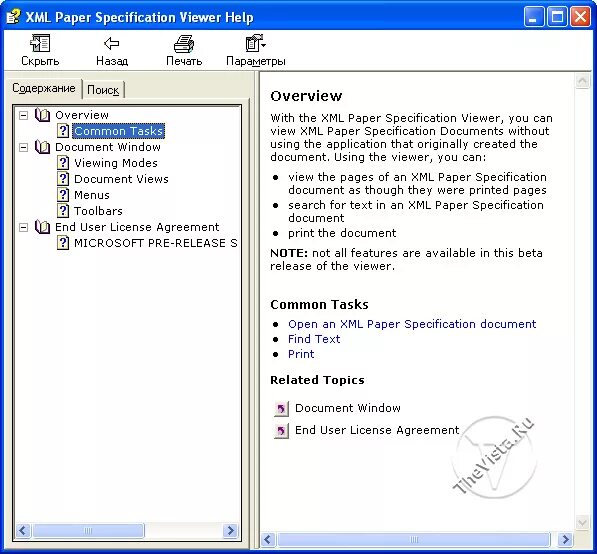Click the question page icon beside Document Views
The height and width of the screenshot is (554, 597).
click(x=63, y=179)
